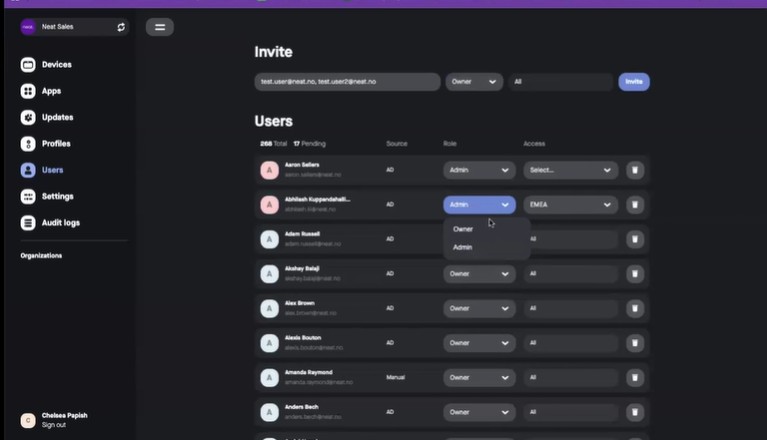Click Chelsea Papish profile avatar
Screen dimensions: 767x440
pos(28,420)
